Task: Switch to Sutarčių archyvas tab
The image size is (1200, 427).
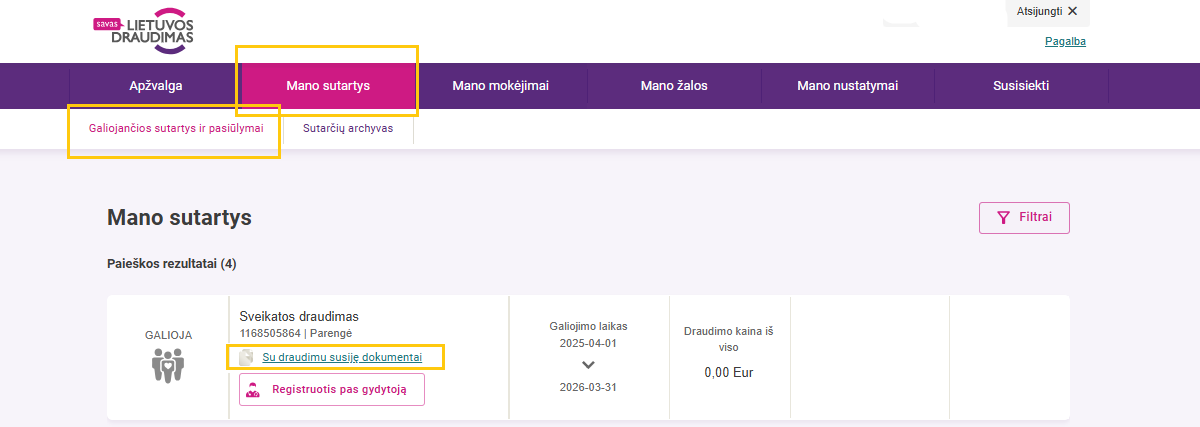Action: coord(348,129)
